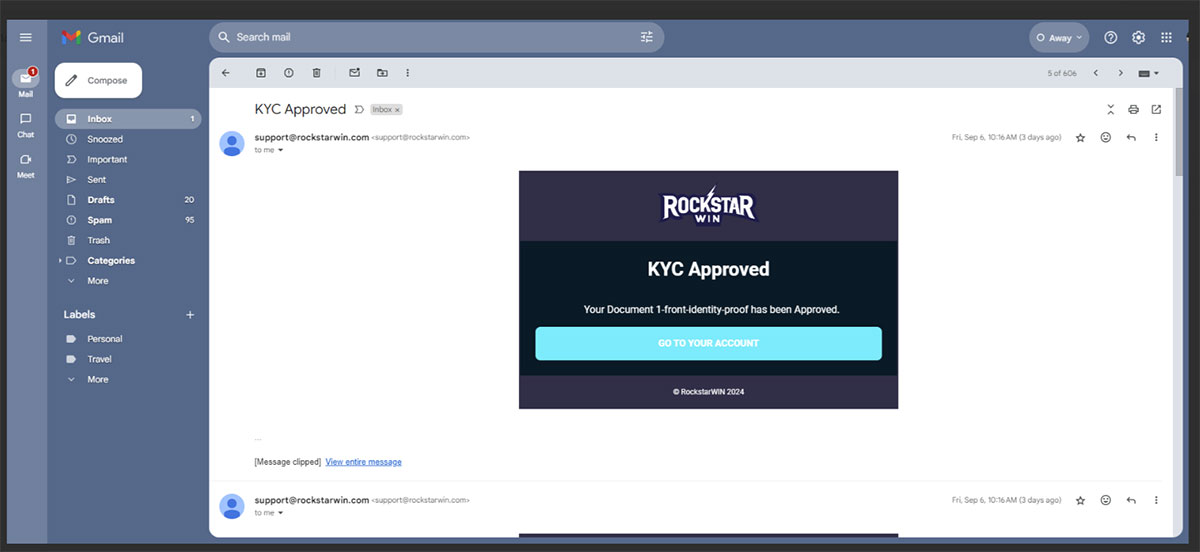Click the Move to folder icon
The height and width of the screenshot is (552, 1200).
click(382, 73)
